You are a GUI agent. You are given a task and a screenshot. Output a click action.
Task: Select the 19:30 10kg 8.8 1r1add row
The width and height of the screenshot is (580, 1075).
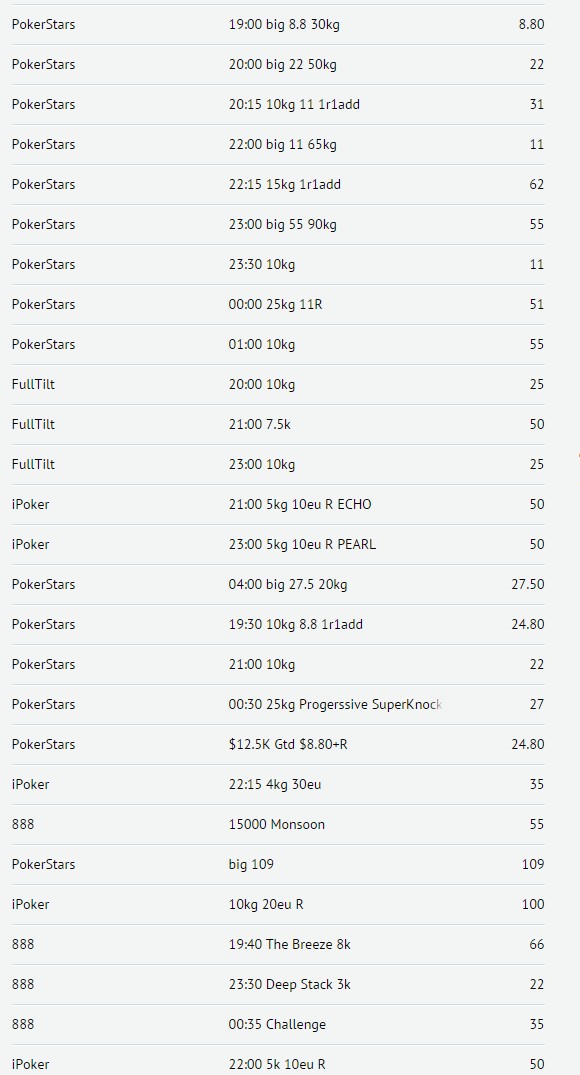278,625
